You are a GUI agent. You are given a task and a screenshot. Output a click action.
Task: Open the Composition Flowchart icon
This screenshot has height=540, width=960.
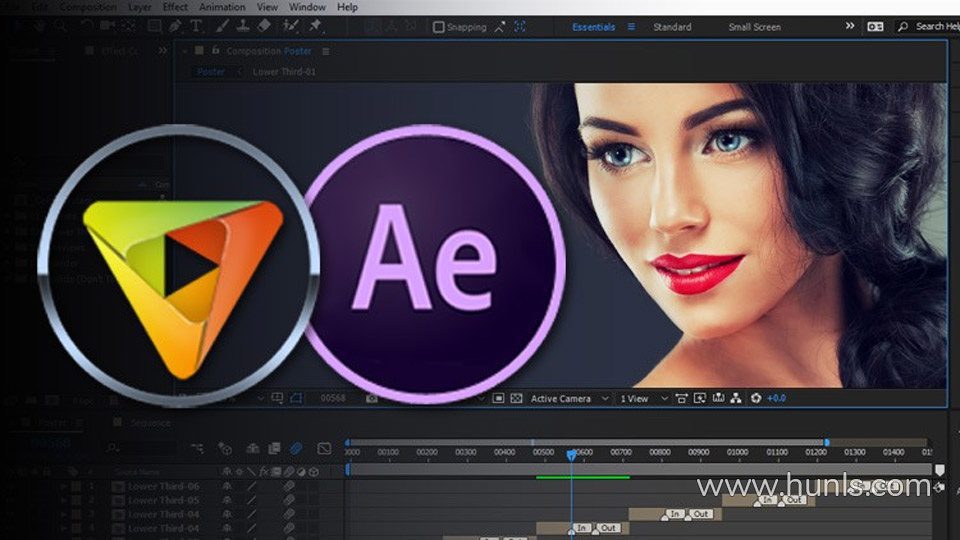(736, 399)
